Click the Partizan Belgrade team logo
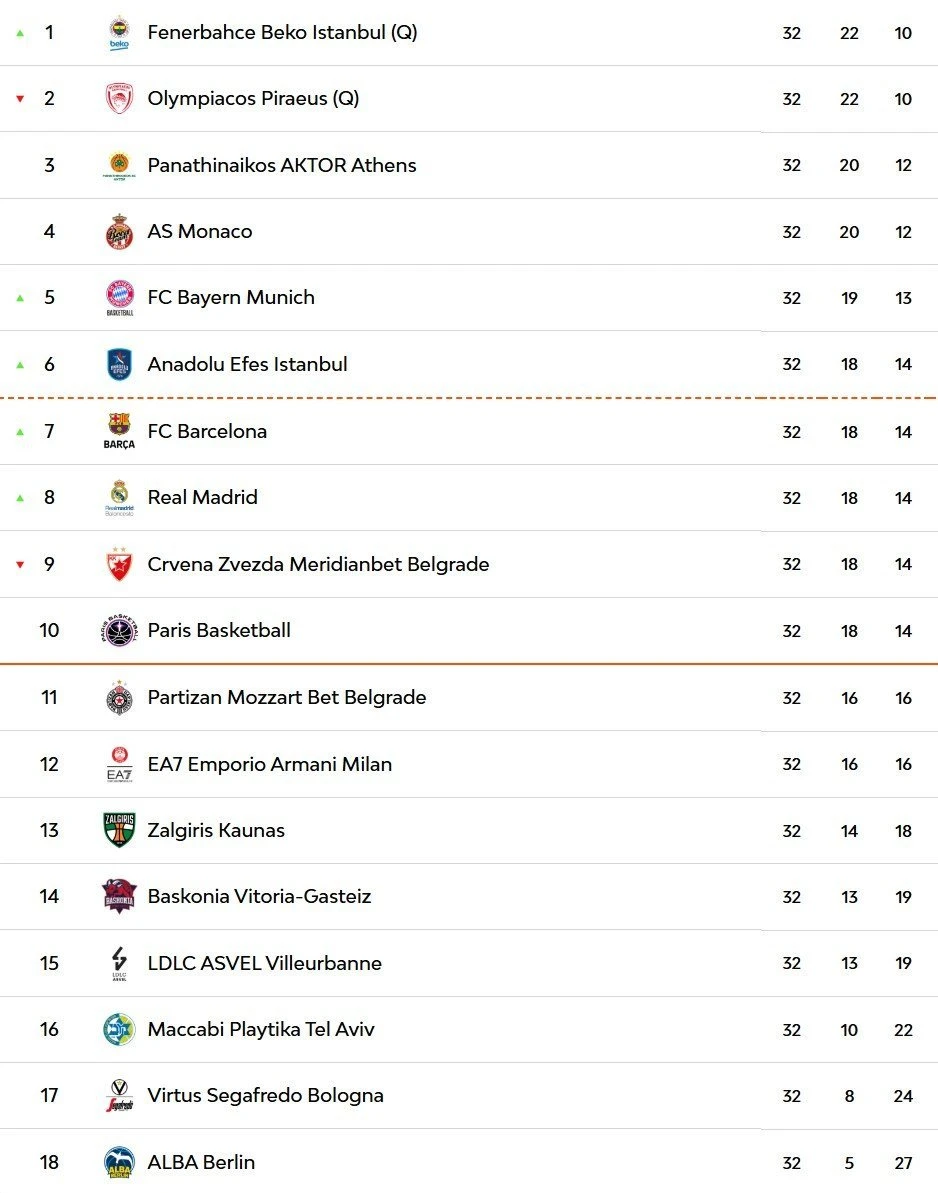 point(119,698)
